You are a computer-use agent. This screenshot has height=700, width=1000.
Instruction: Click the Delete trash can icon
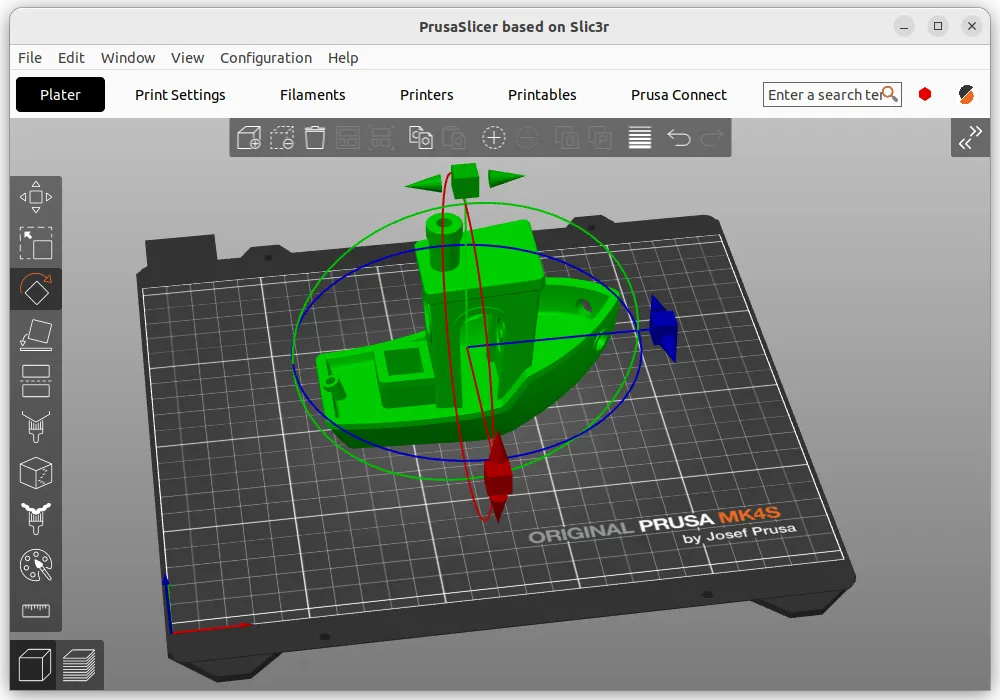(315, 138)
